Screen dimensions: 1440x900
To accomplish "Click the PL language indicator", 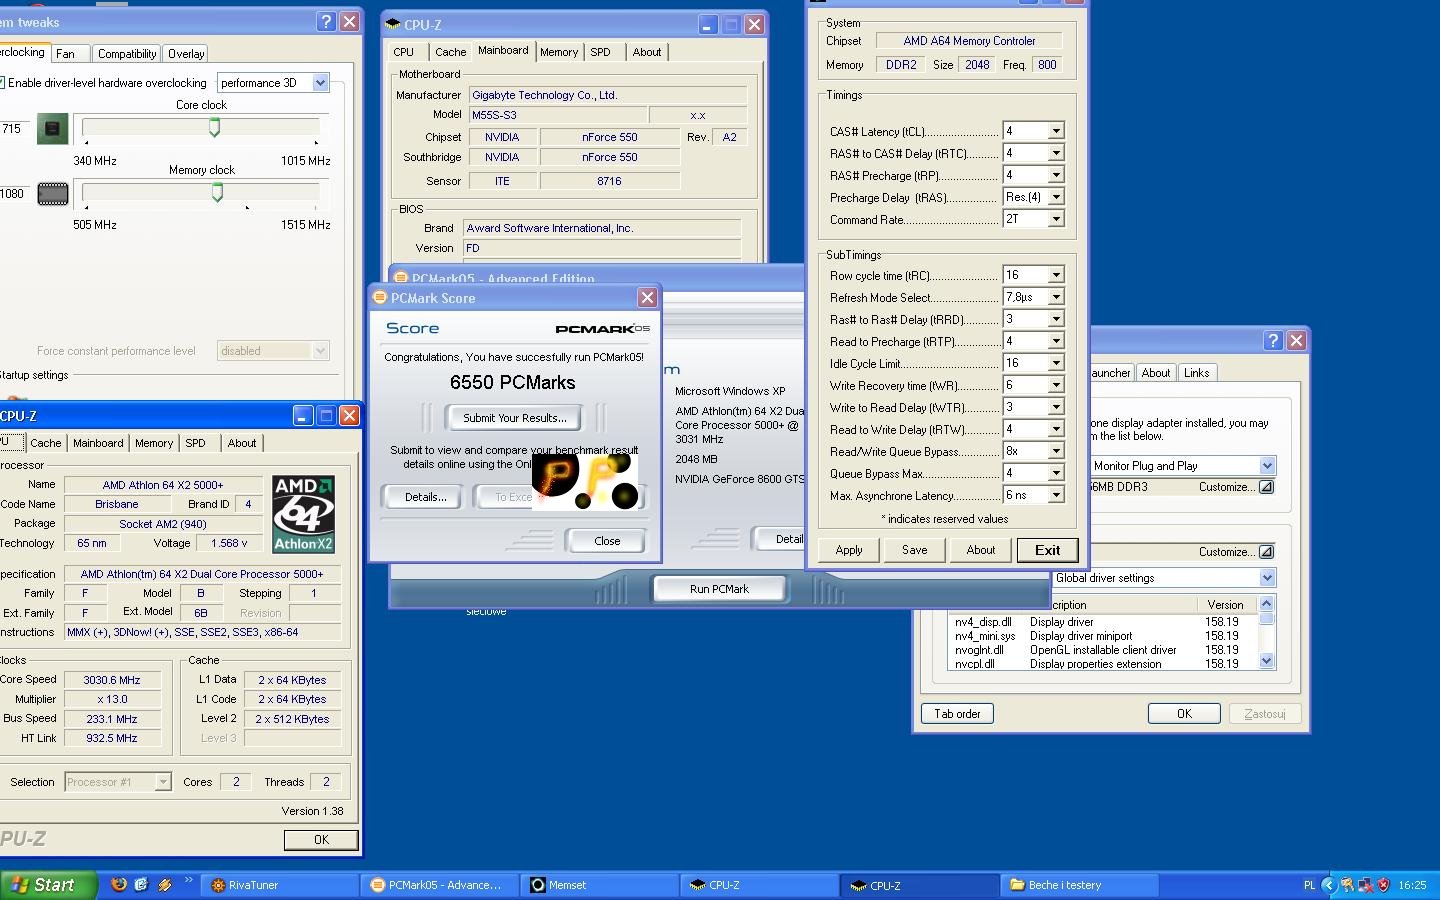I will [x=1309, y=885].
